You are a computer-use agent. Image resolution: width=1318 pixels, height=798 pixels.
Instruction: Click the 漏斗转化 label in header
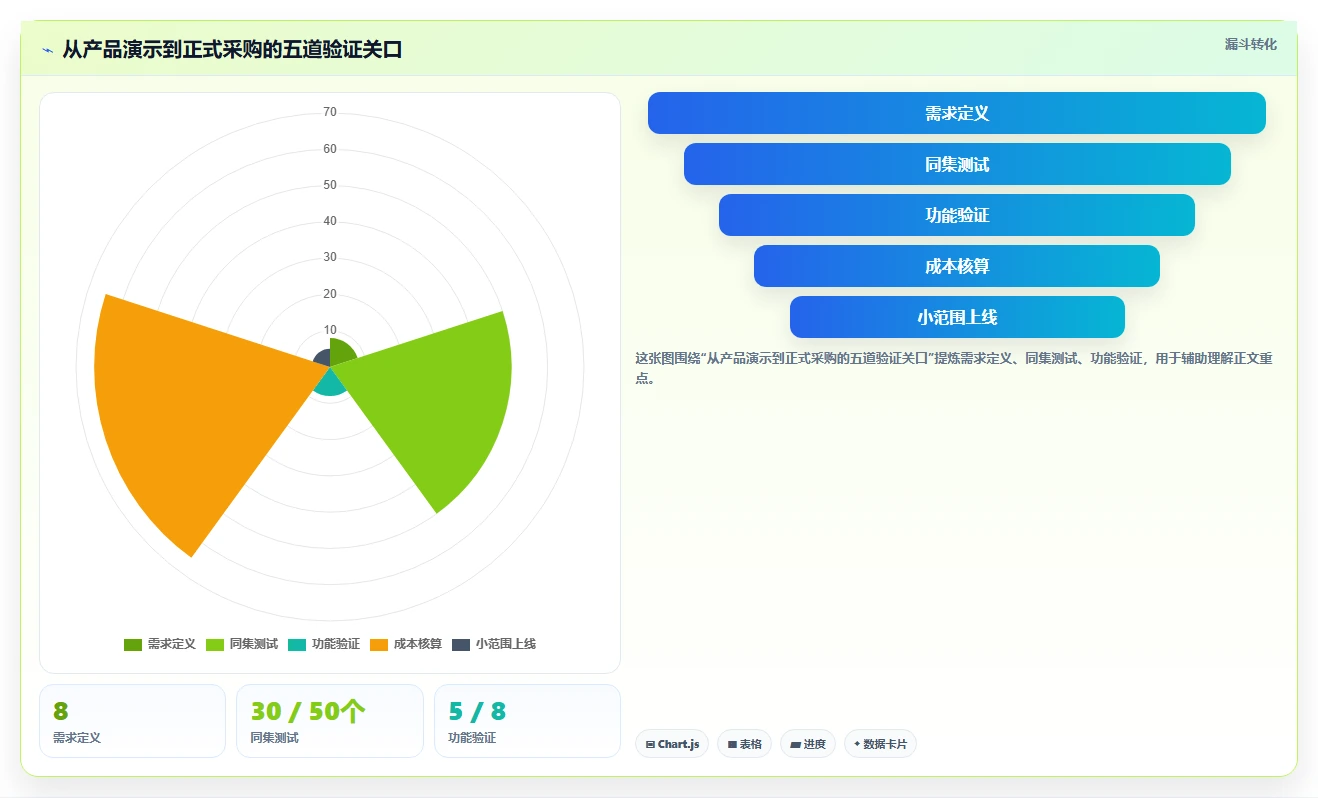coord(1251,45)
